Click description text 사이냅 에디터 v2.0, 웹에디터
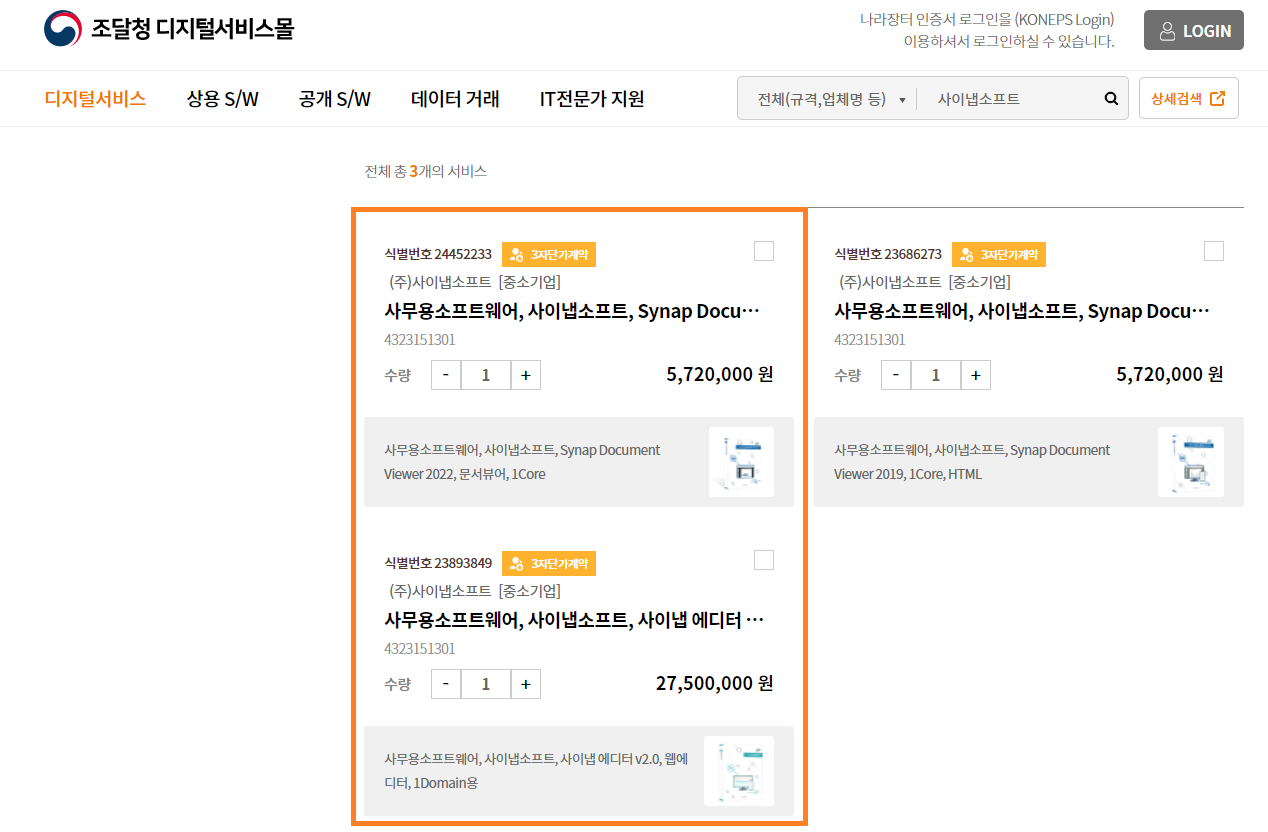 pos(536,771)
